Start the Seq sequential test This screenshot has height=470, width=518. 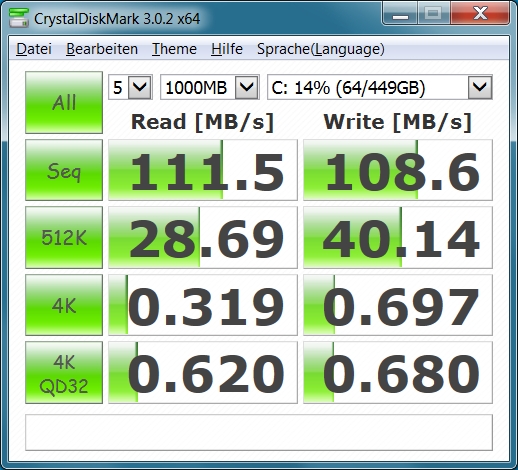point(64,170)
